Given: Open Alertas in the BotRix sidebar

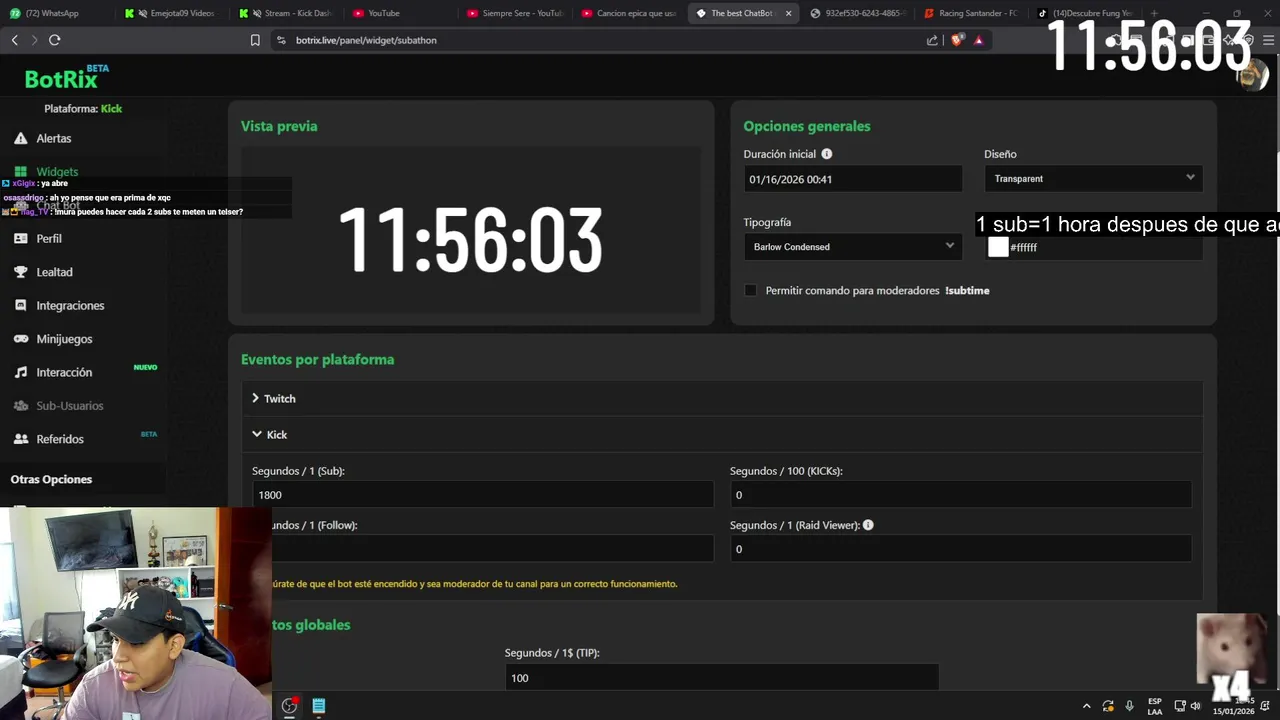Looking at the screenshot, I should [53, 138].
